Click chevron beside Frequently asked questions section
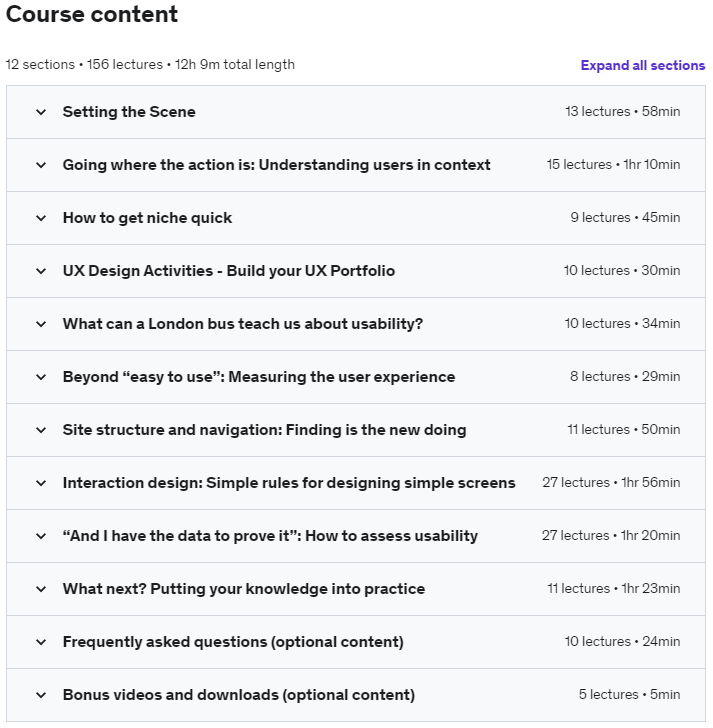The height and width of the screenshot is (728, 713). pyautogui.click(x=41, y=642)
